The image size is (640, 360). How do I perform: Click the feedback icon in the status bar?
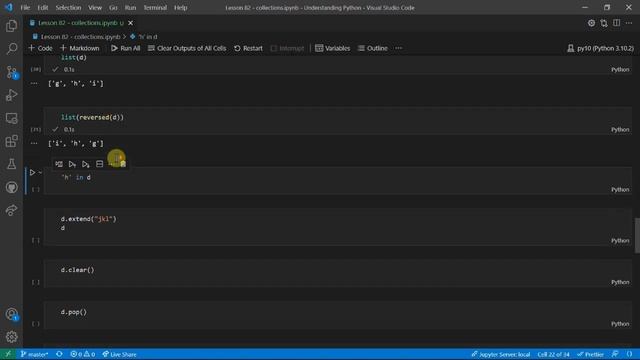(x=615, y=354)
